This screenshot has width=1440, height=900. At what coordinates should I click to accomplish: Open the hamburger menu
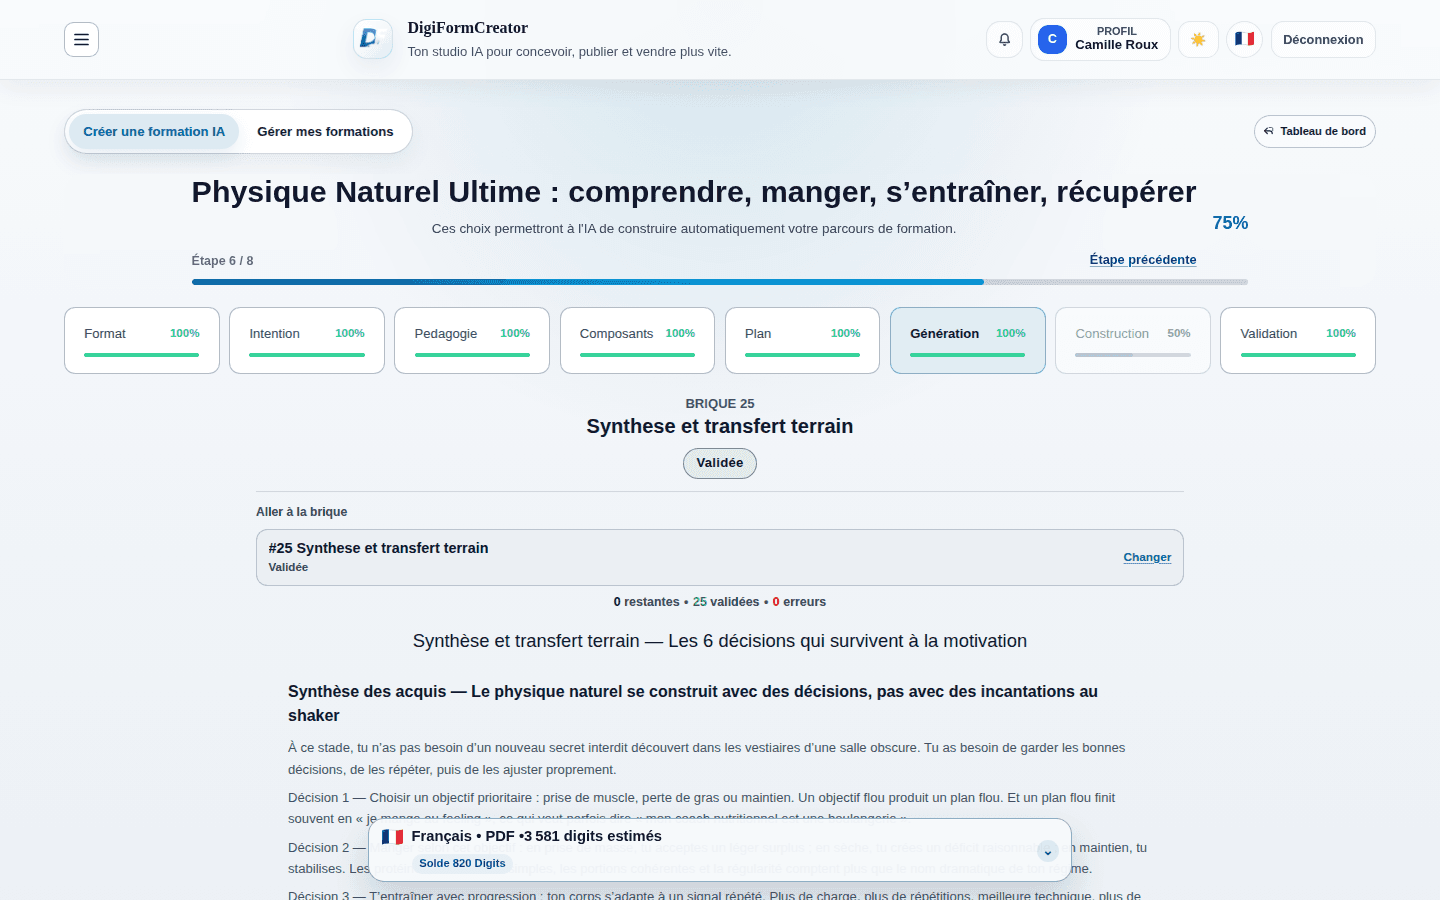81,40
